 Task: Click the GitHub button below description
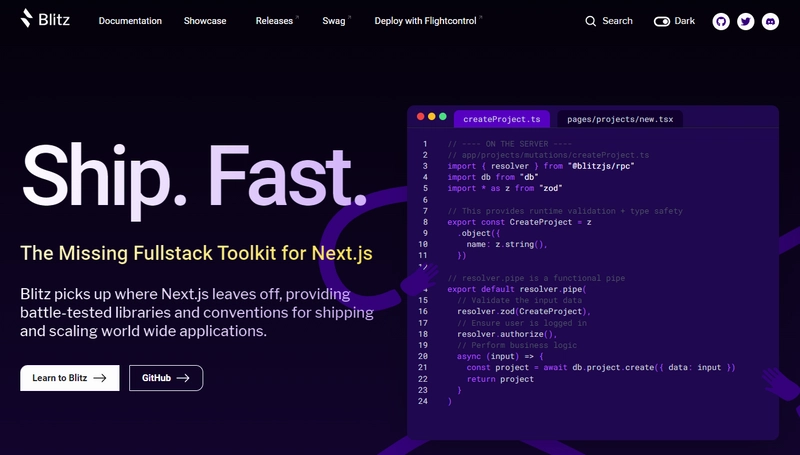coord(166,378)
